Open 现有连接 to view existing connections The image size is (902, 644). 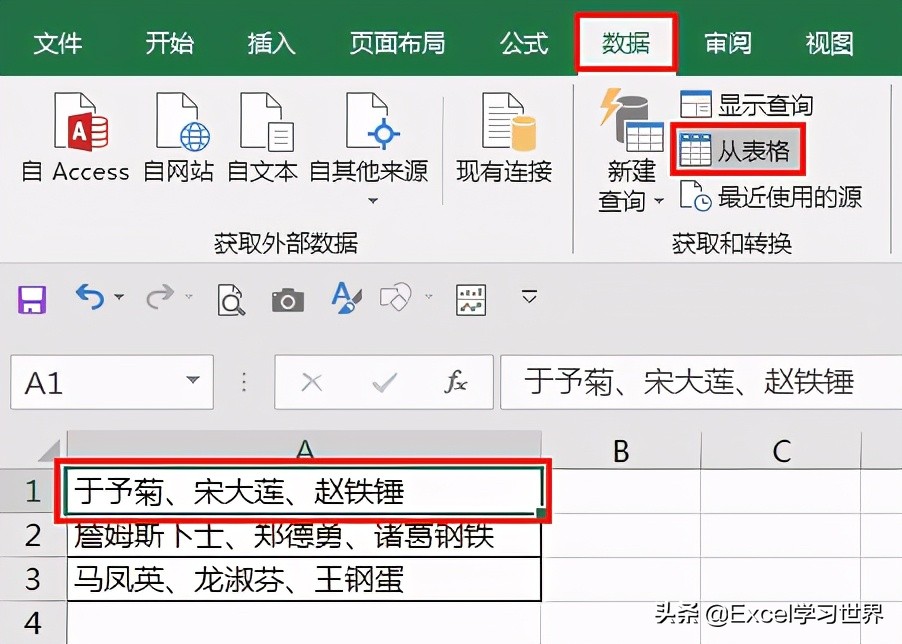504,140
